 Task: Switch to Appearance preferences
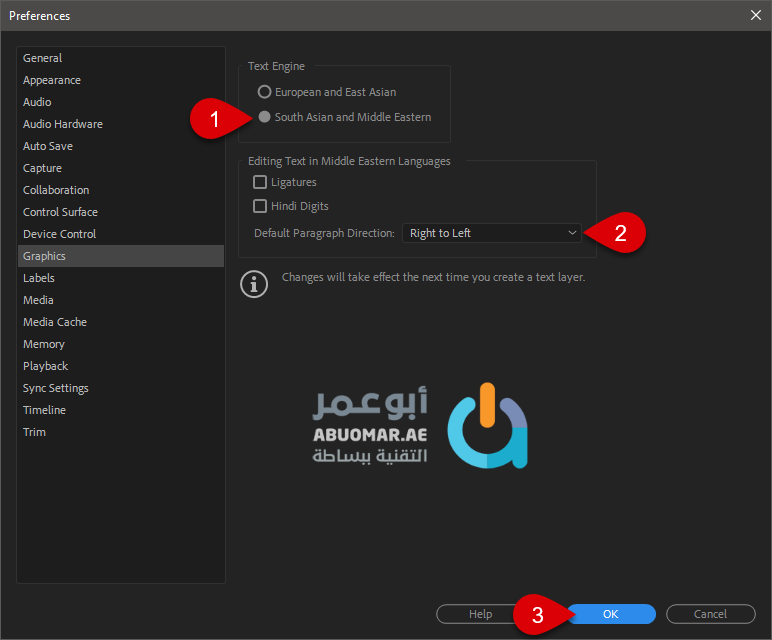(x=52, y=80)
